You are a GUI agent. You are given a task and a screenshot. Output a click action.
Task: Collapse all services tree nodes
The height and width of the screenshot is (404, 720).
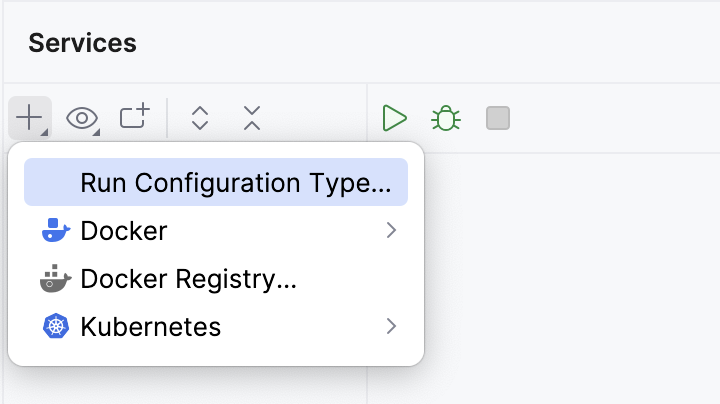pyautogui.click(x=252, y=118)
